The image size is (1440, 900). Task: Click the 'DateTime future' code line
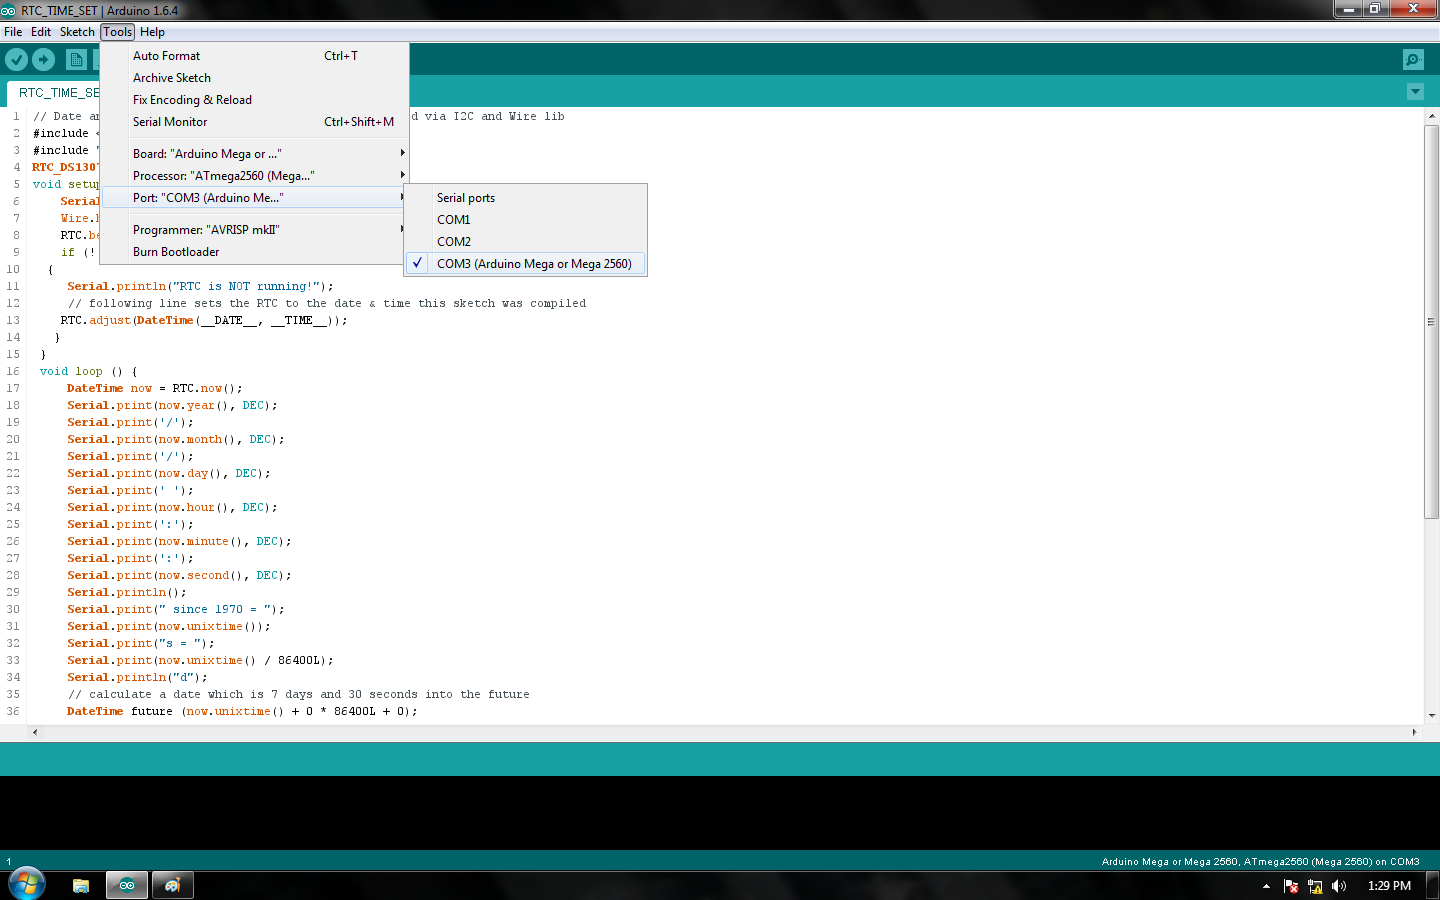(242, 711)
